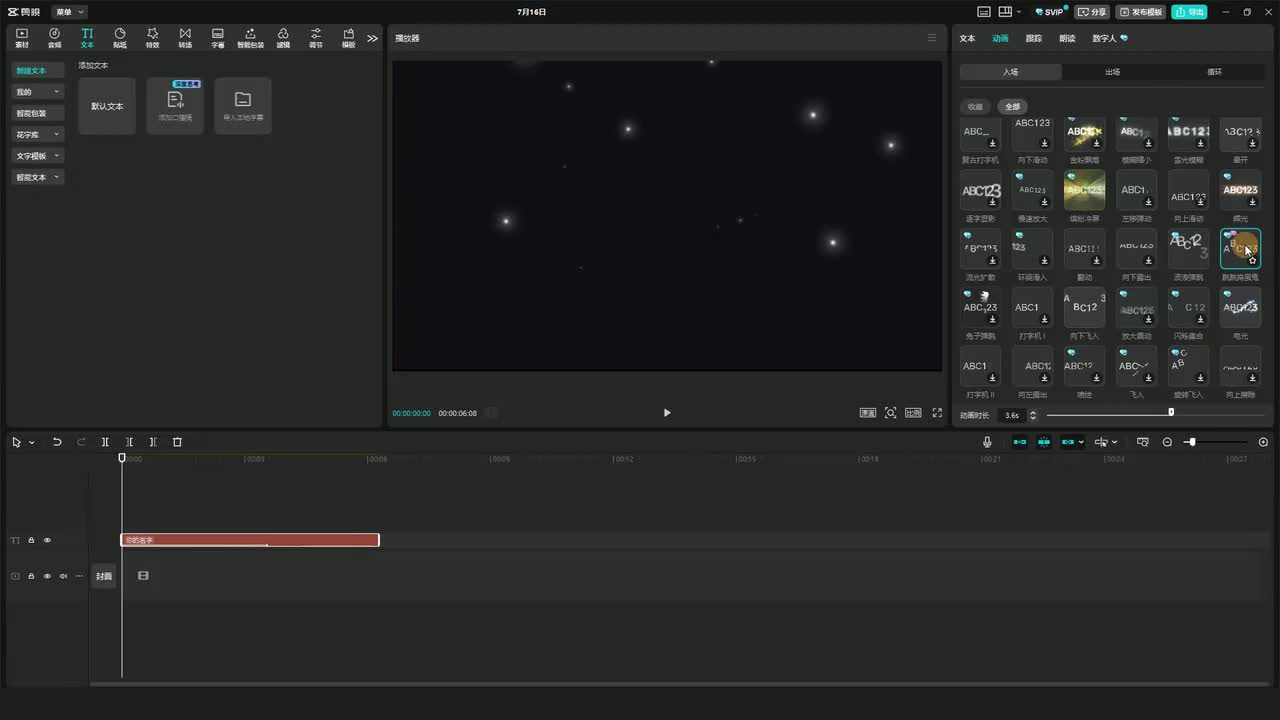The image size is (1280, 720).
Task: Click the 发布模板 publish template button
Action: [x=1141, y=12]
